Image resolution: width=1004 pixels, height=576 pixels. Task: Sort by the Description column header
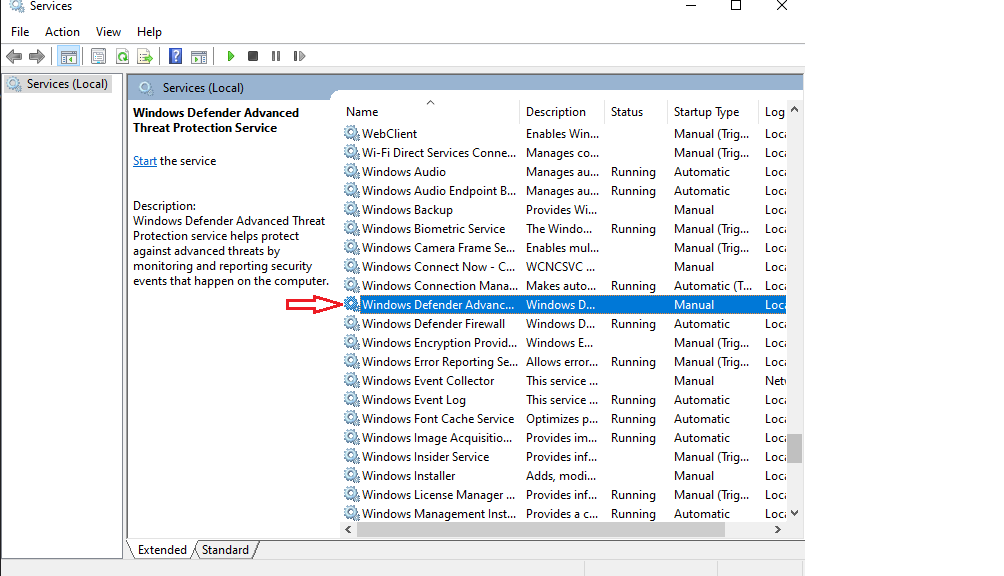pyautogui.click(x=562, y=112)
